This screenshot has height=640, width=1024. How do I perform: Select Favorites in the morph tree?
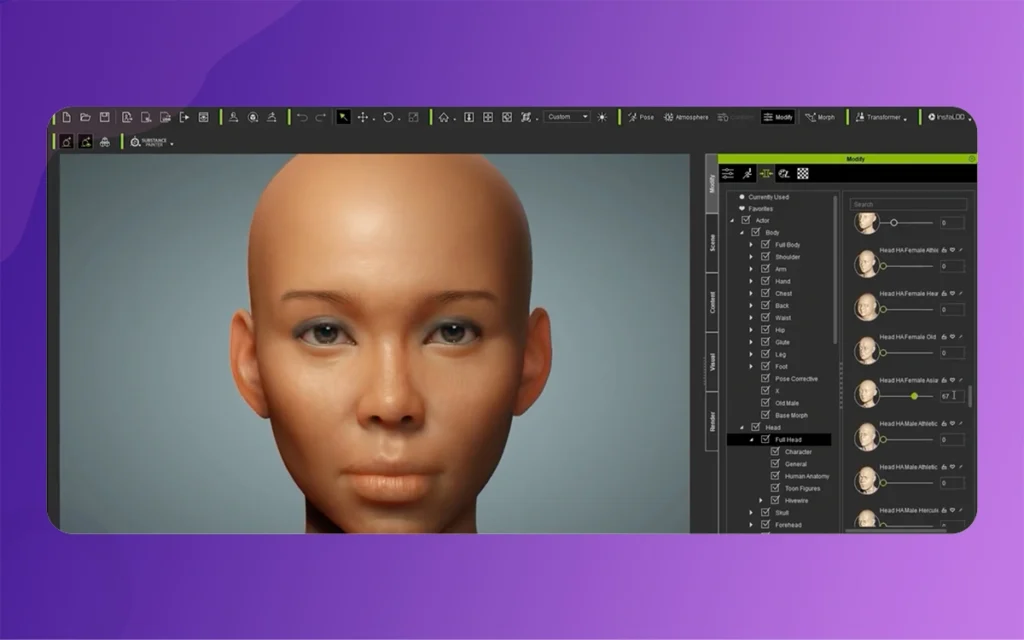pyautogui.click(x=760, y=208)
